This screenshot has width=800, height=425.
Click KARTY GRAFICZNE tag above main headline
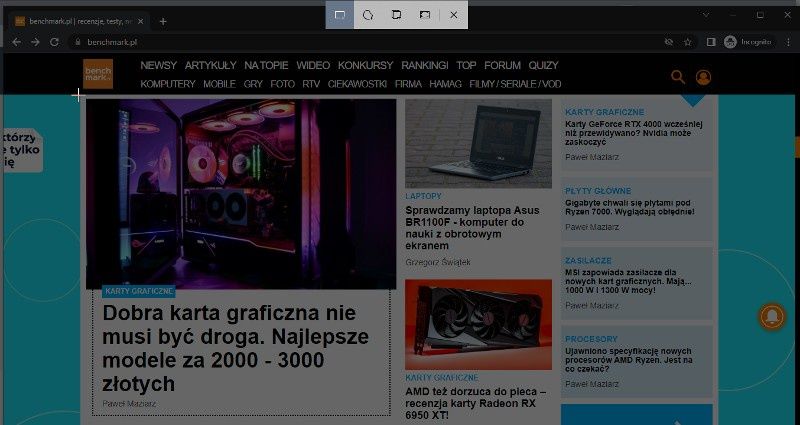pos(139,291)
